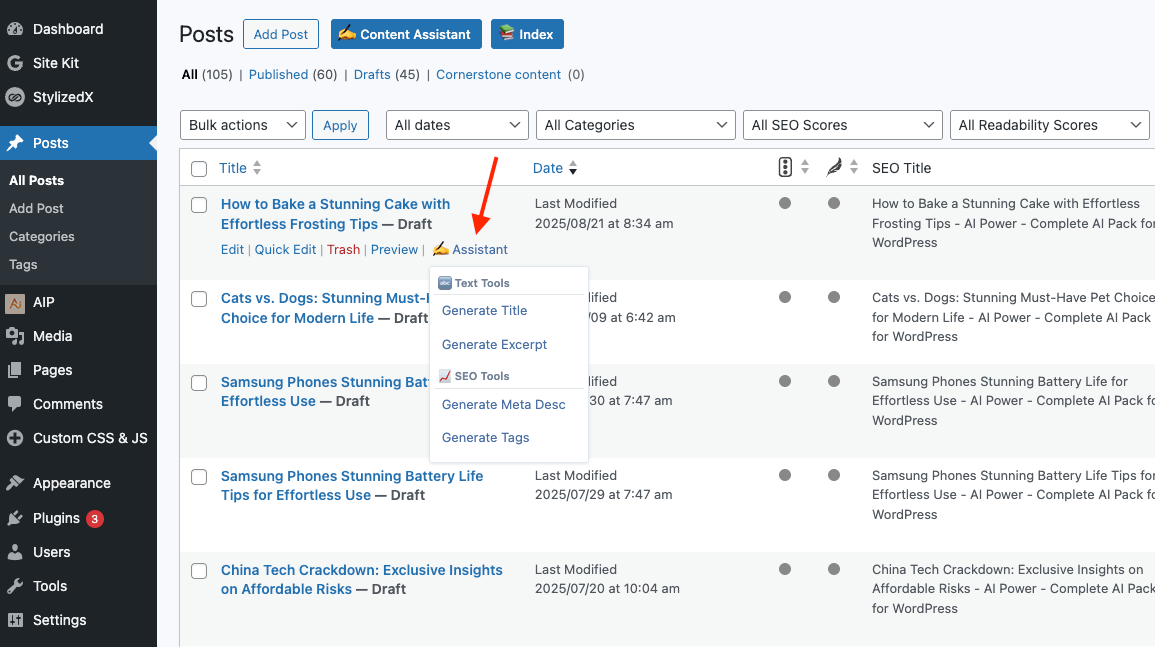Sort posts by Title column header
This screenshot has width=1155, height=647.
[x=233, y=168]
